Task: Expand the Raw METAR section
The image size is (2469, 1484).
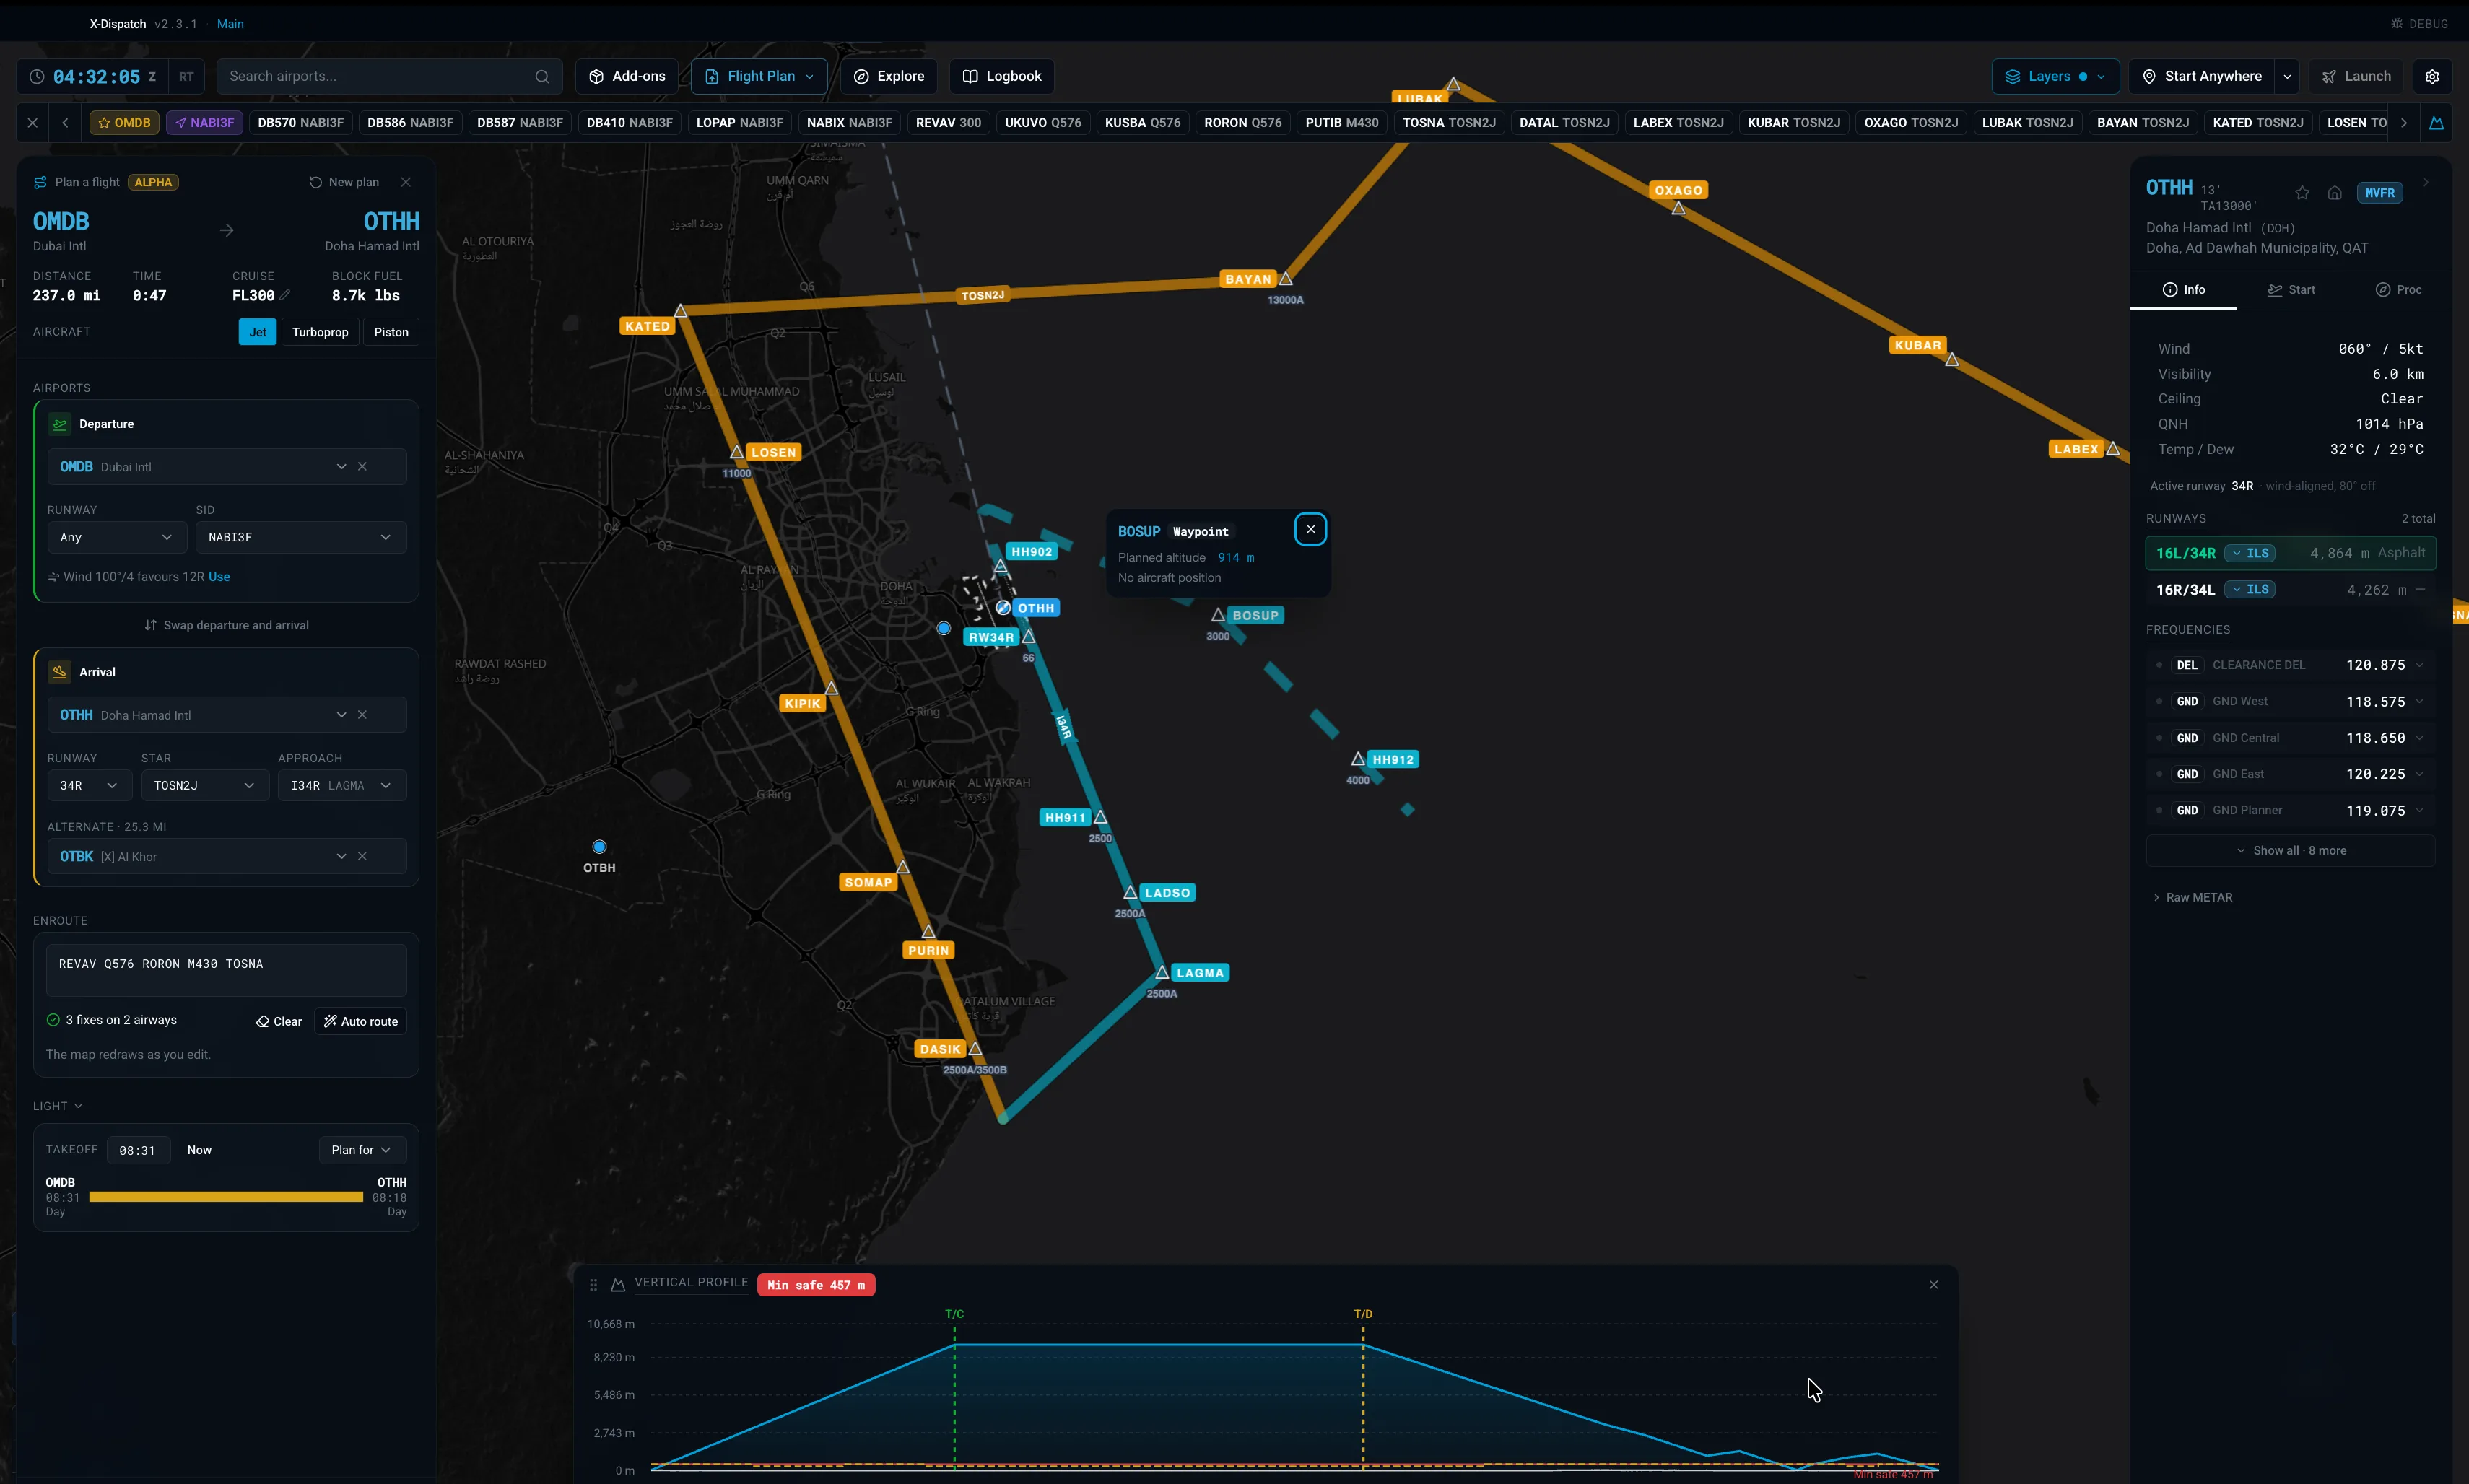Action: point(2192,897)
